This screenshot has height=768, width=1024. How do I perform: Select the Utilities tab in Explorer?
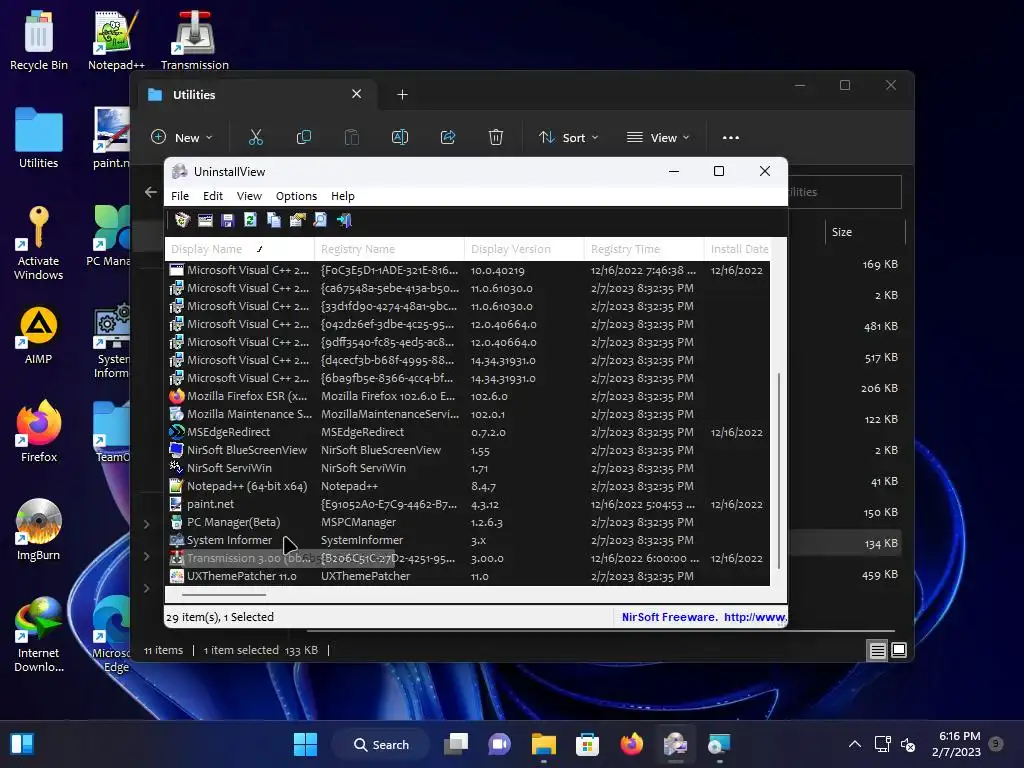click(x=257, y=95)
